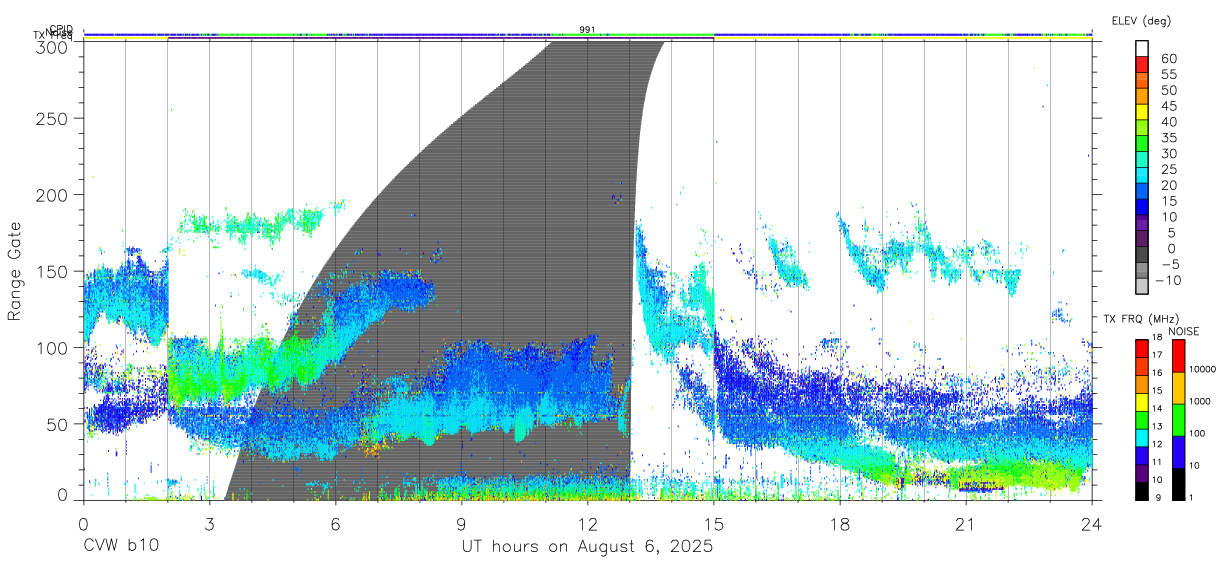
Task: Click the 'Range Gate' y-axis label
Action: (x=15, y=270)
